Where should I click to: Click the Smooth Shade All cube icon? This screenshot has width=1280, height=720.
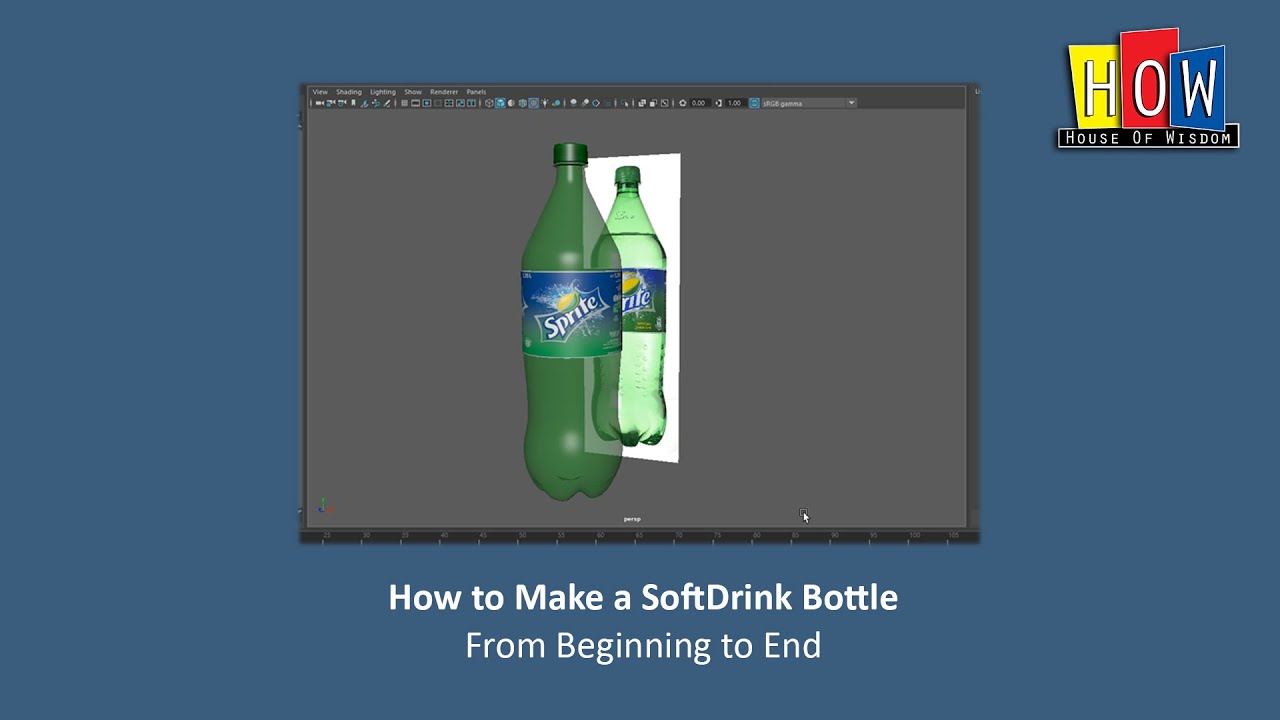[x=500, y=103]
